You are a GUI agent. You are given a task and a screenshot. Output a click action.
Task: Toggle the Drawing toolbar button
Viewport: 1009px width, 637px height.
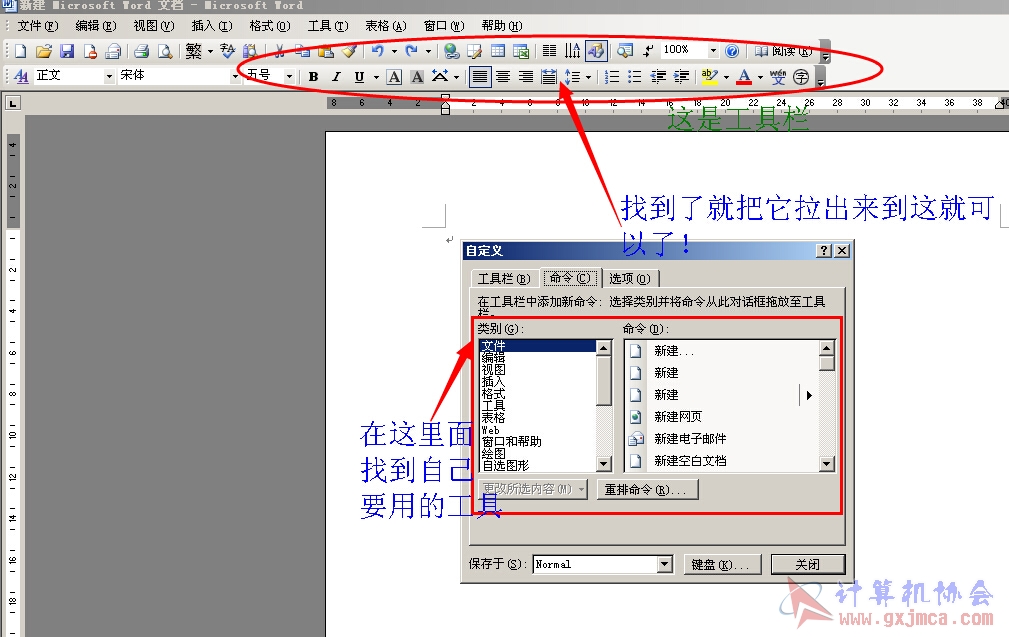point(596,51)
